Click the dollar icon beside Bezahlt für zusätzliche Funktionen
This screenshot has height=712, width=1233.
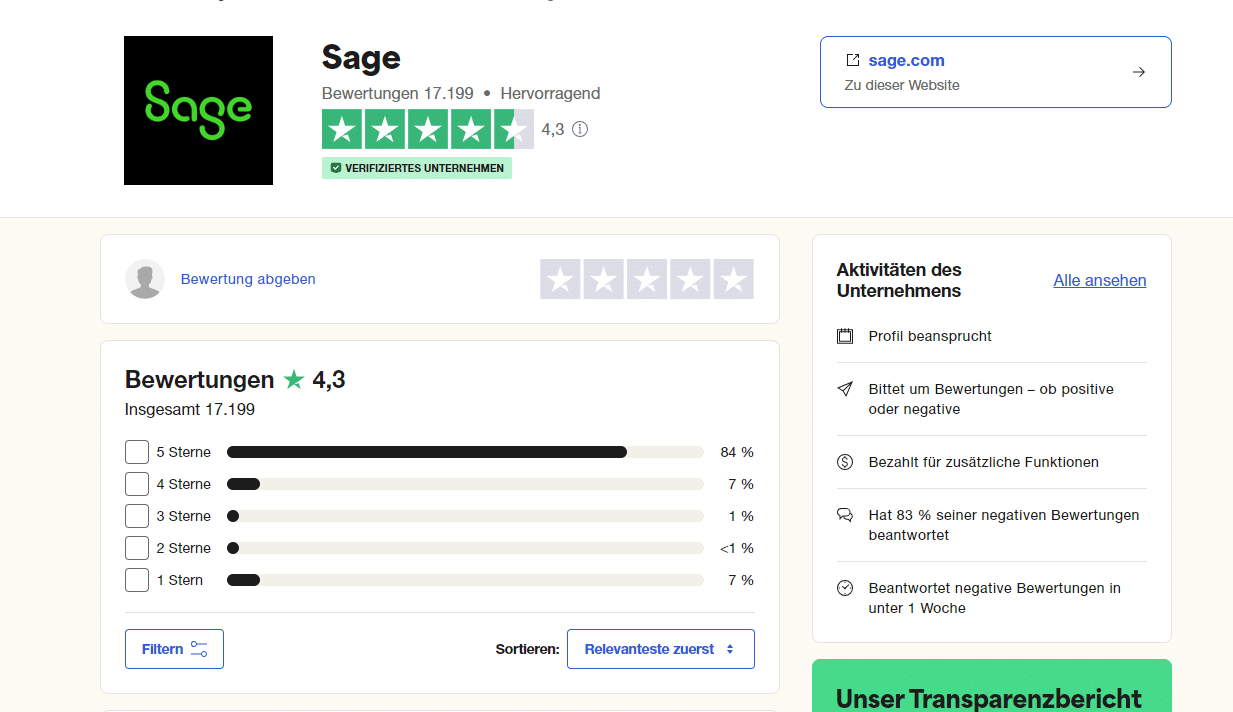coord(845,462)
